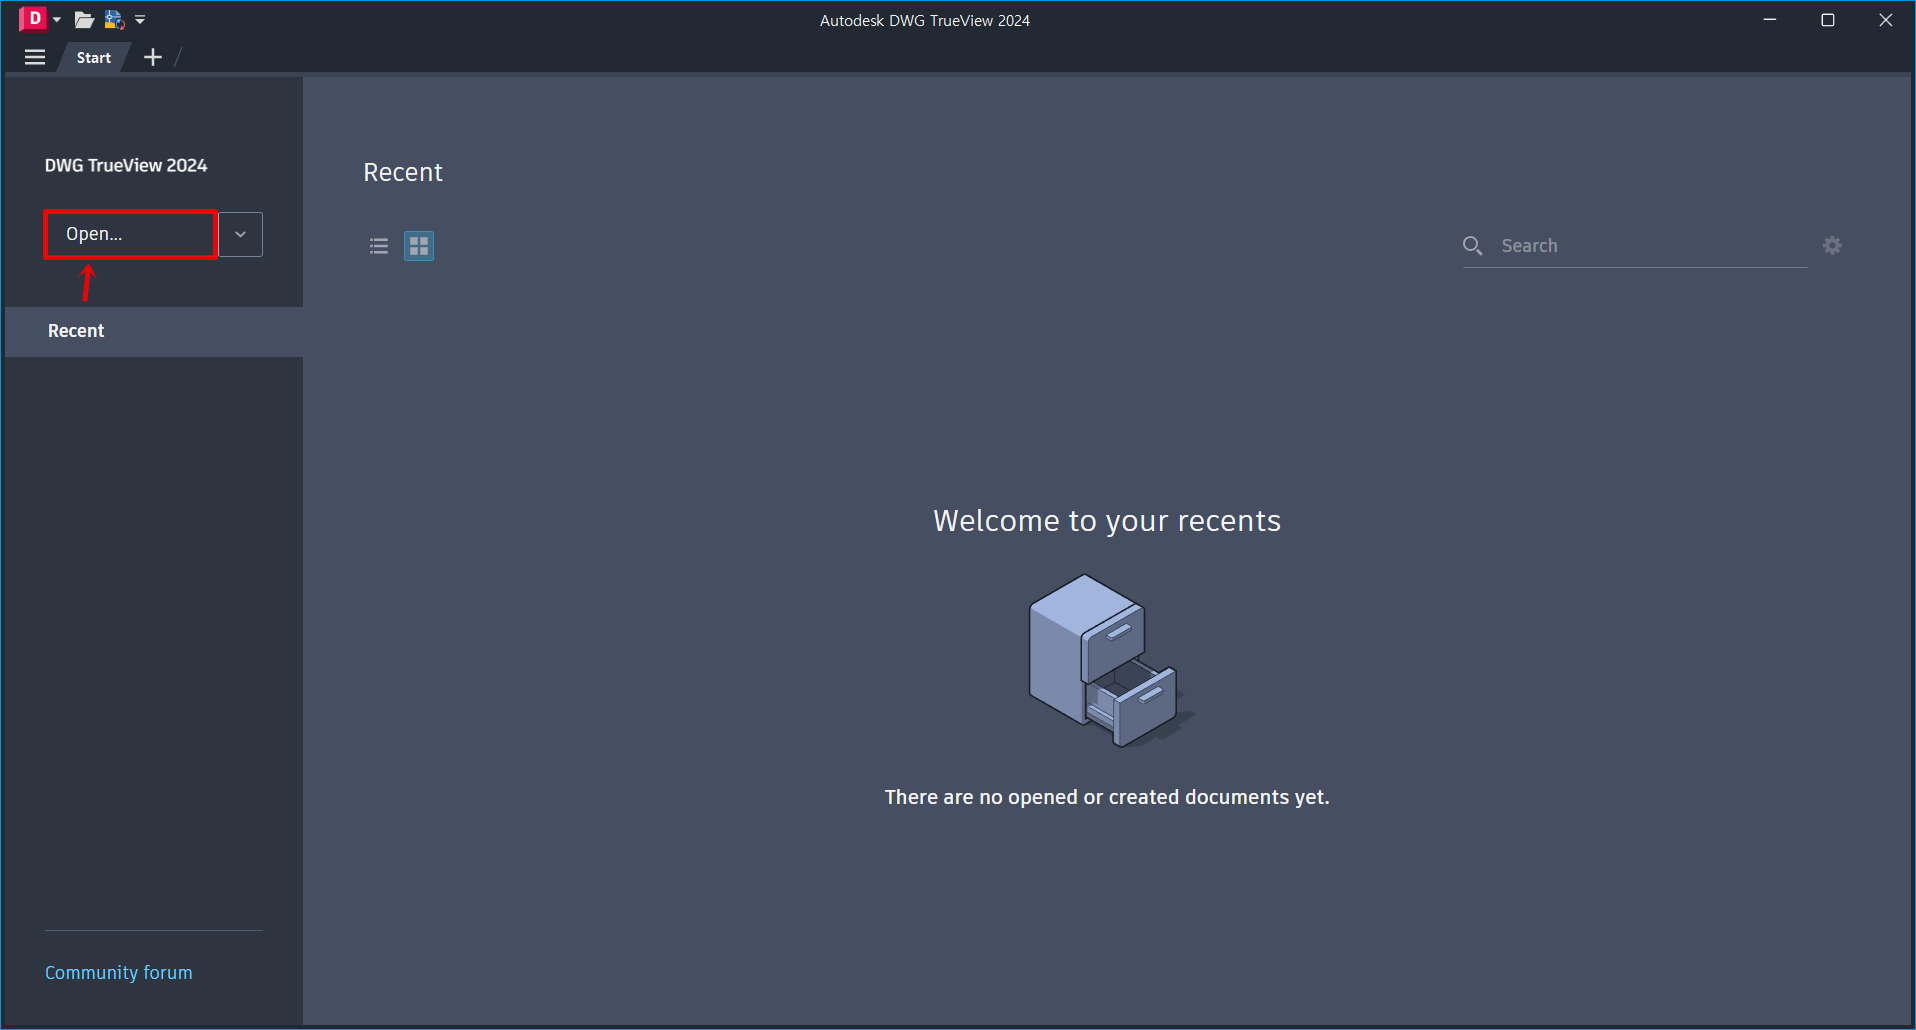Minimize the DWG TrueView window

(1770, 20)
